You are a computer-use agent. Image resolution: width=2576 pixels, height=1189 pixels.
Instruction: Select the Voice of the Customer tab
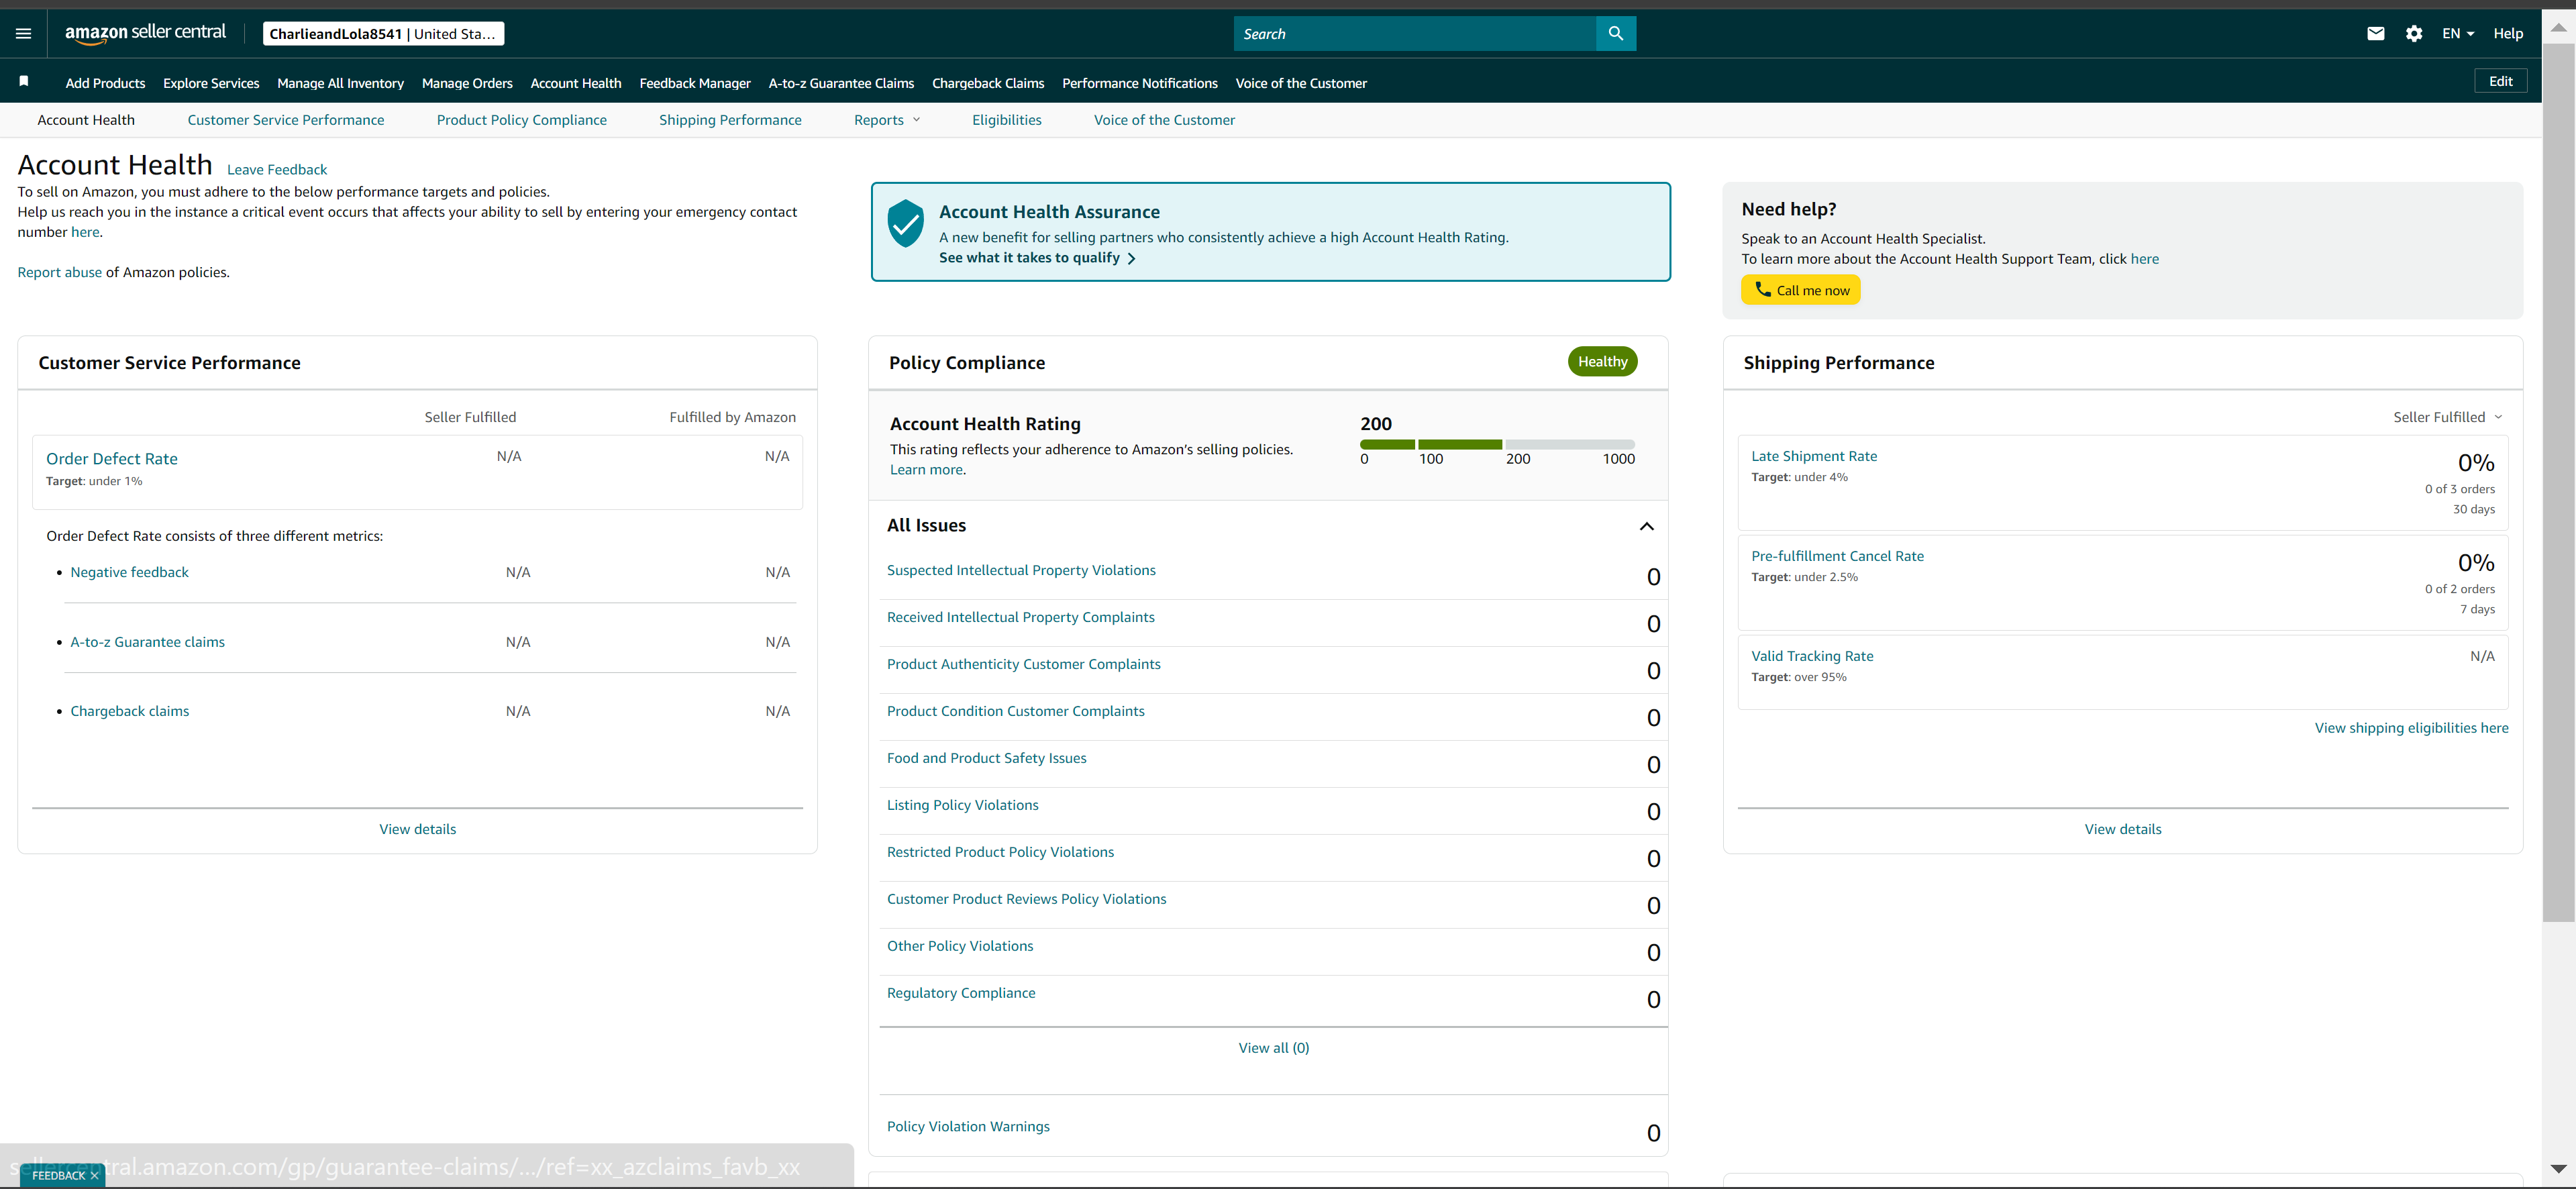point(1164,120)
